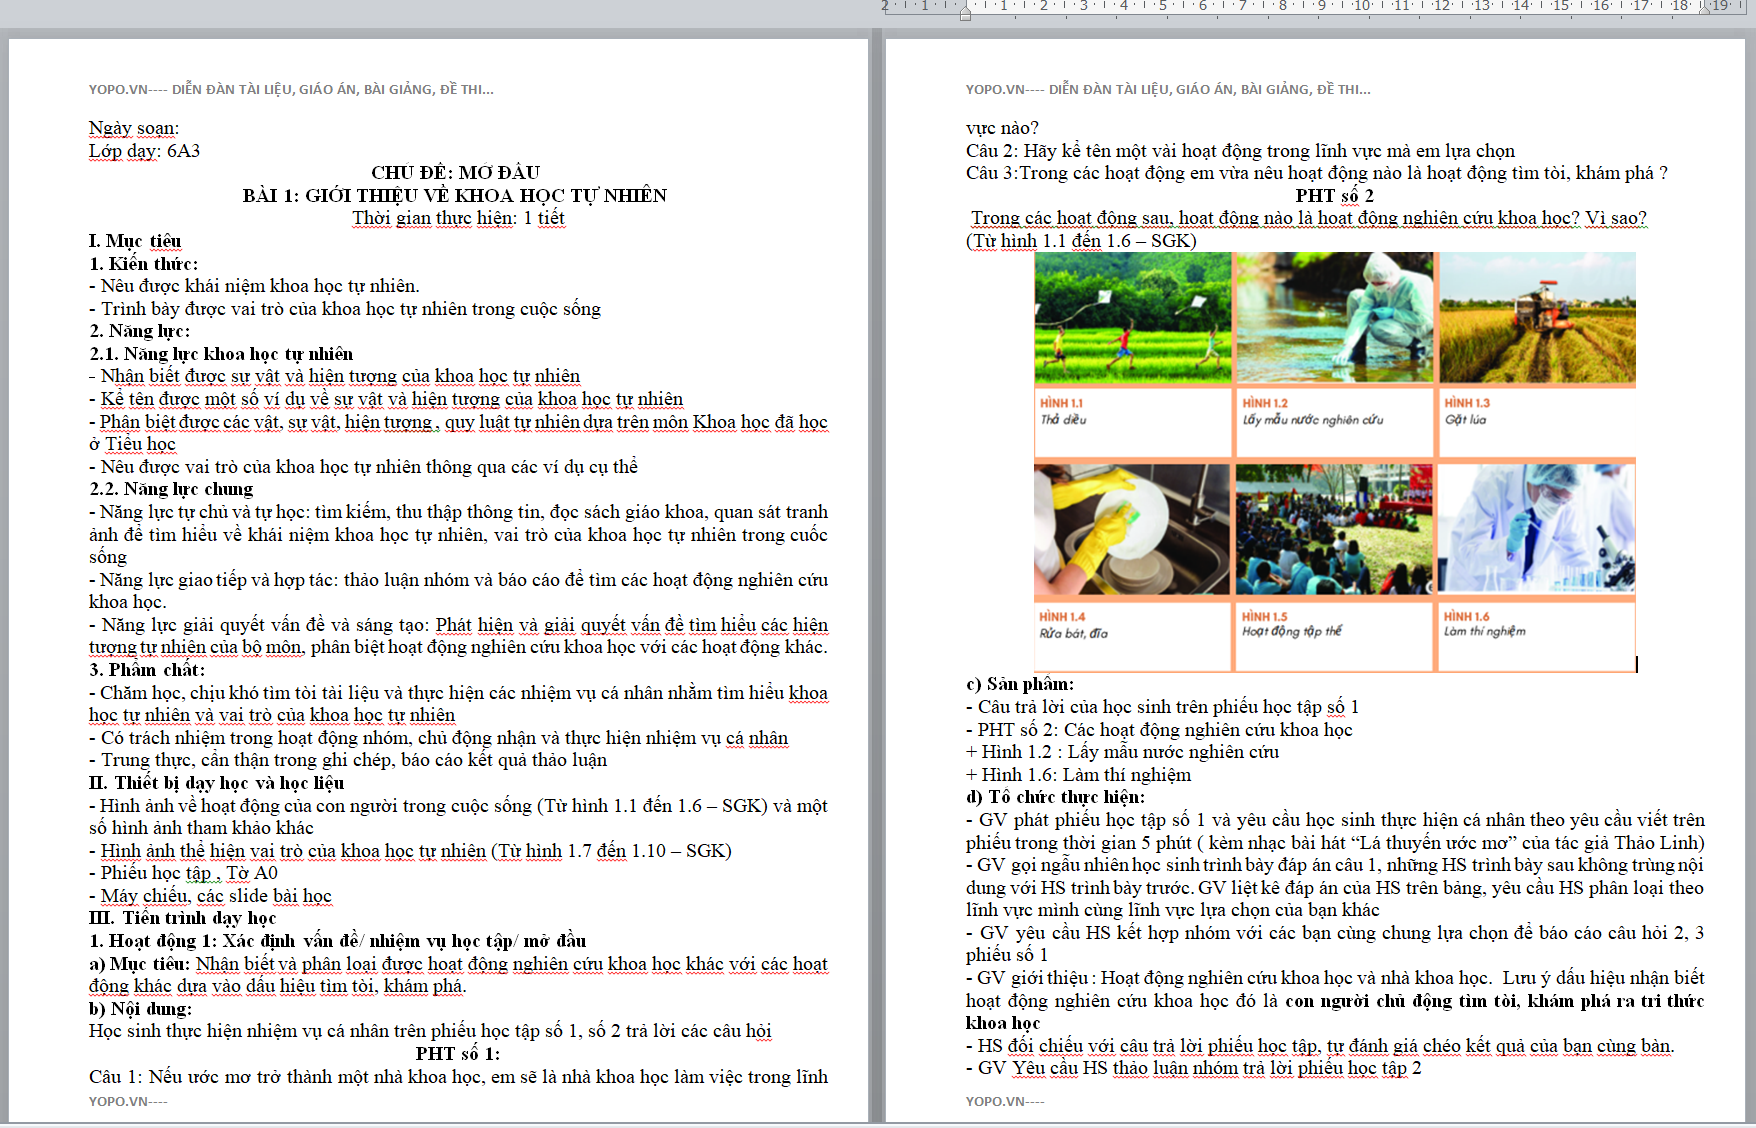The width and height of the screenshot is (1756, 1128).
Task: Click the caption 'Làm thí nghiệm'
Action: coord(1484,631)
